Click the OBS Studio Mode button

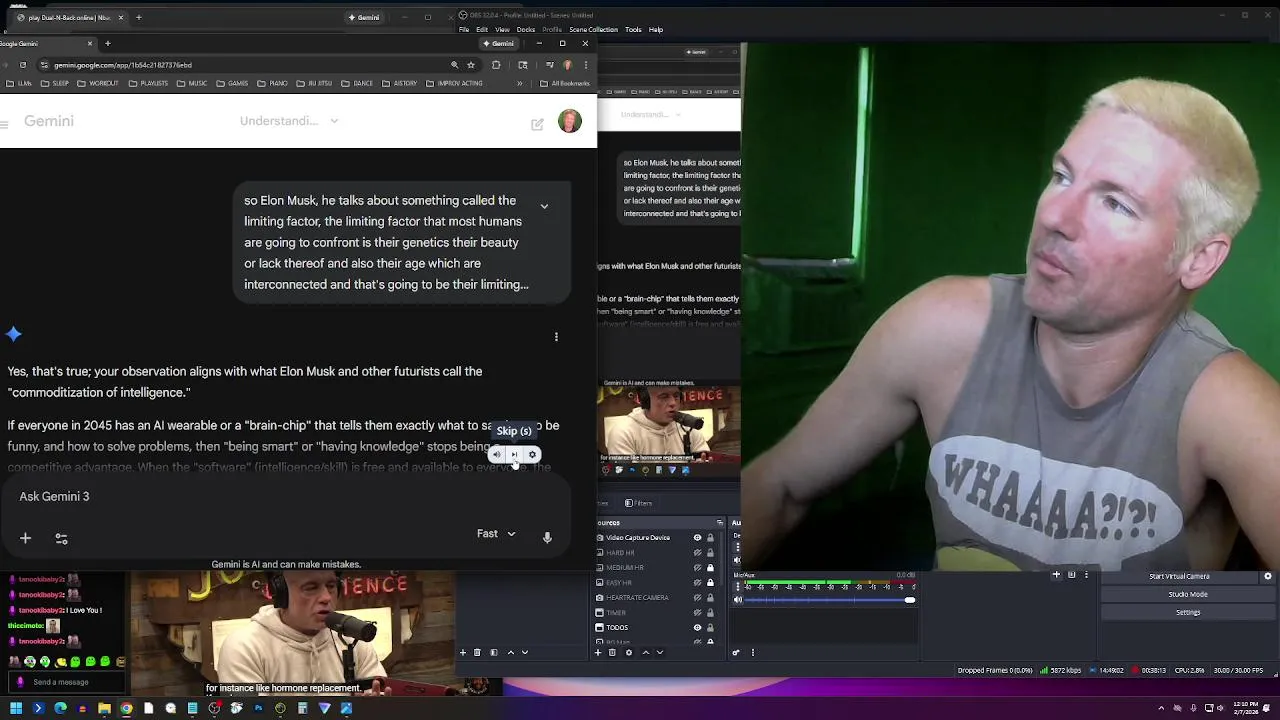(x=1188, y=594)
